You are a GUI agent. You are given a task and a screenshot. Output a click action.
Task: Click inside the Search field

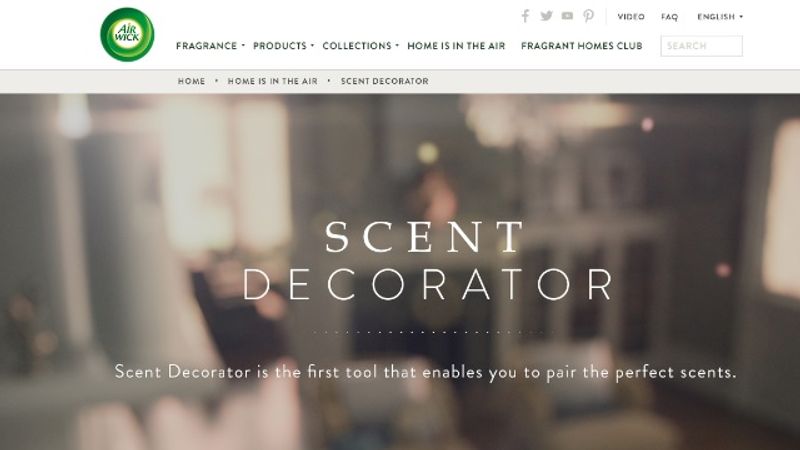pos(702,46)
